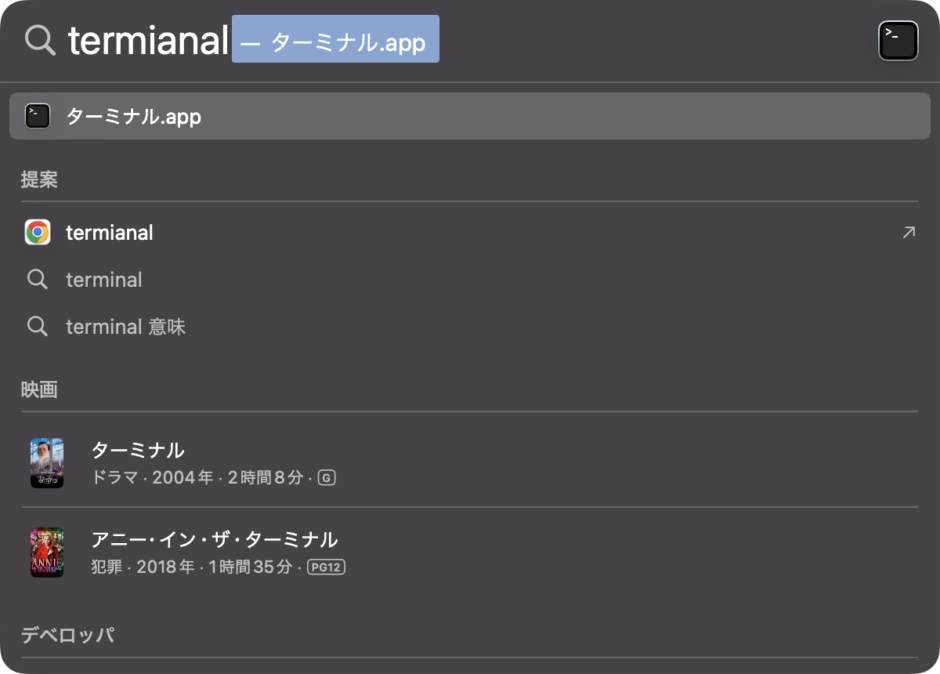Click the magnifying glass icon in search bar

pos(38,40)
